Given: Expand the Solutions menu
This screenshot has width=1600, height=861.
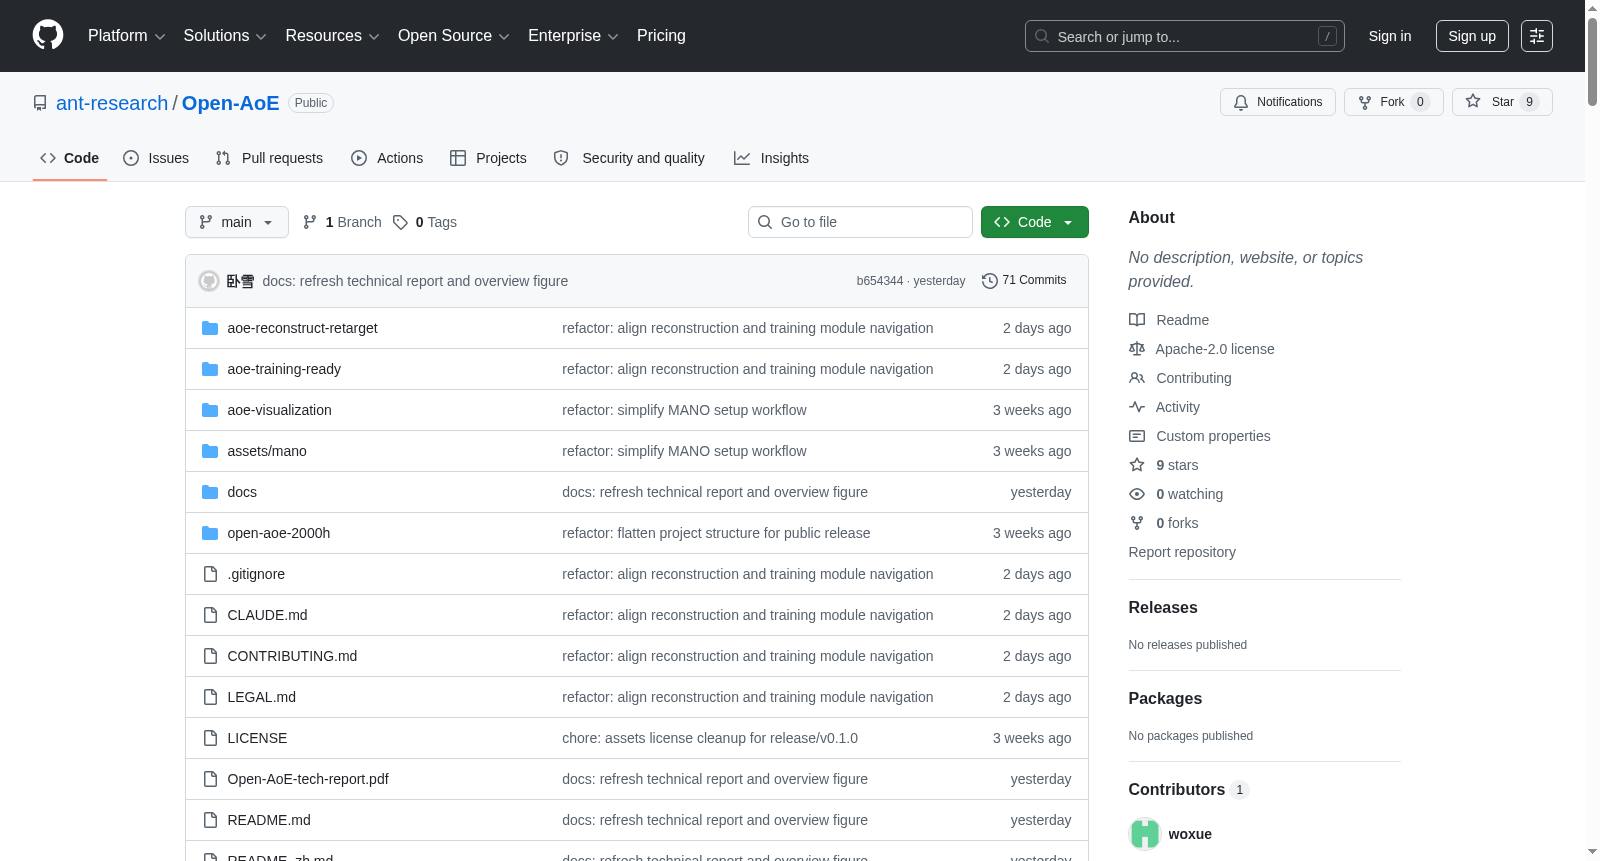Looking at the screenshot, I should [225, 36].
